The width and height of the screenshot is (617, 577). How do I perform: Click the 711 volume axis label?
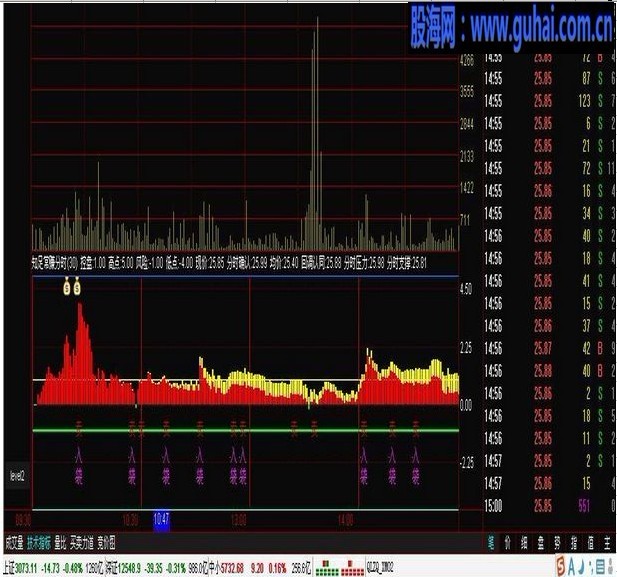point(465,220)
